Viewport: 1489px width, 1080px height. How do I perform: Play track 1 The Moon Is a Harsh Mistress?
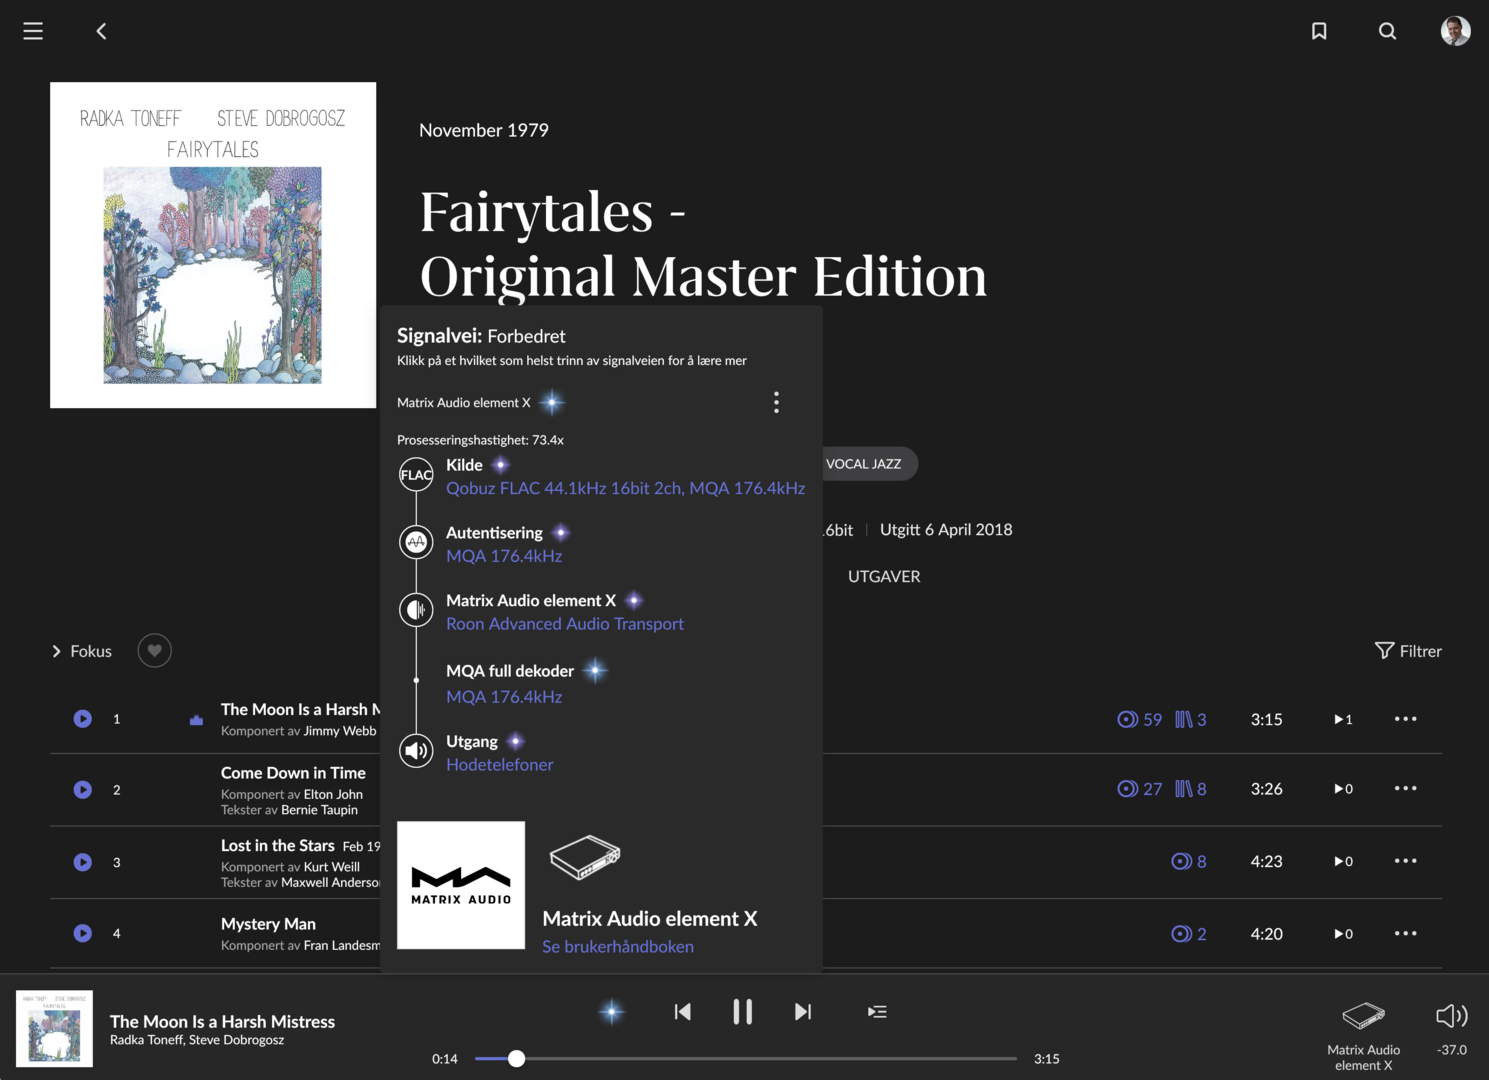click(x=83, y=719)
